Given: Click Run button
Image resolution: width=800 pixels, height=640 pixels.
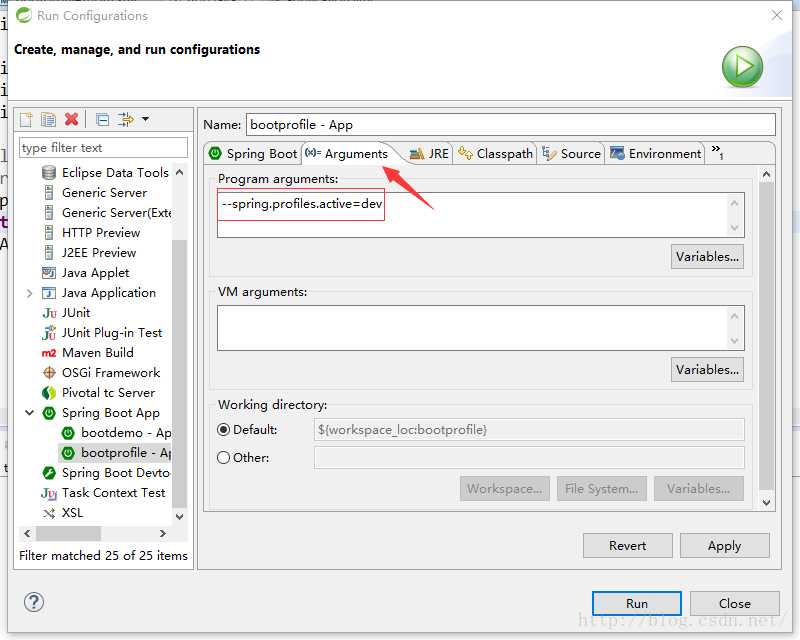Looking at the screenshot, I should [x=637, y=603].
